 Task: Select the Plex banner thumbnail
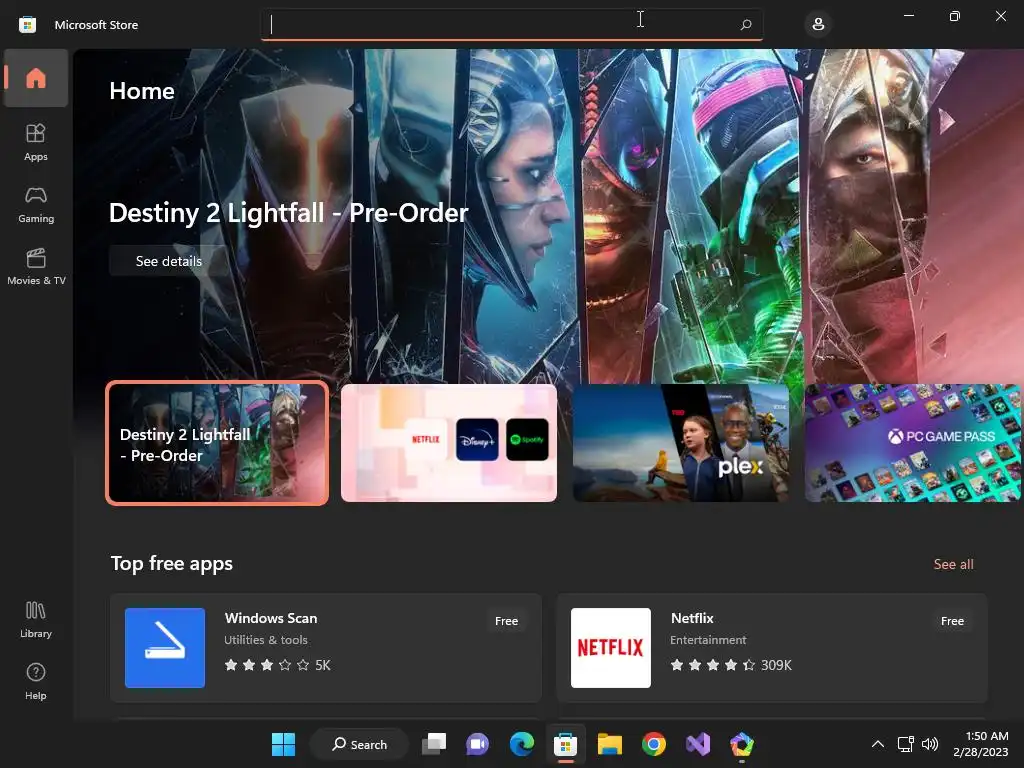coord(680,443)
